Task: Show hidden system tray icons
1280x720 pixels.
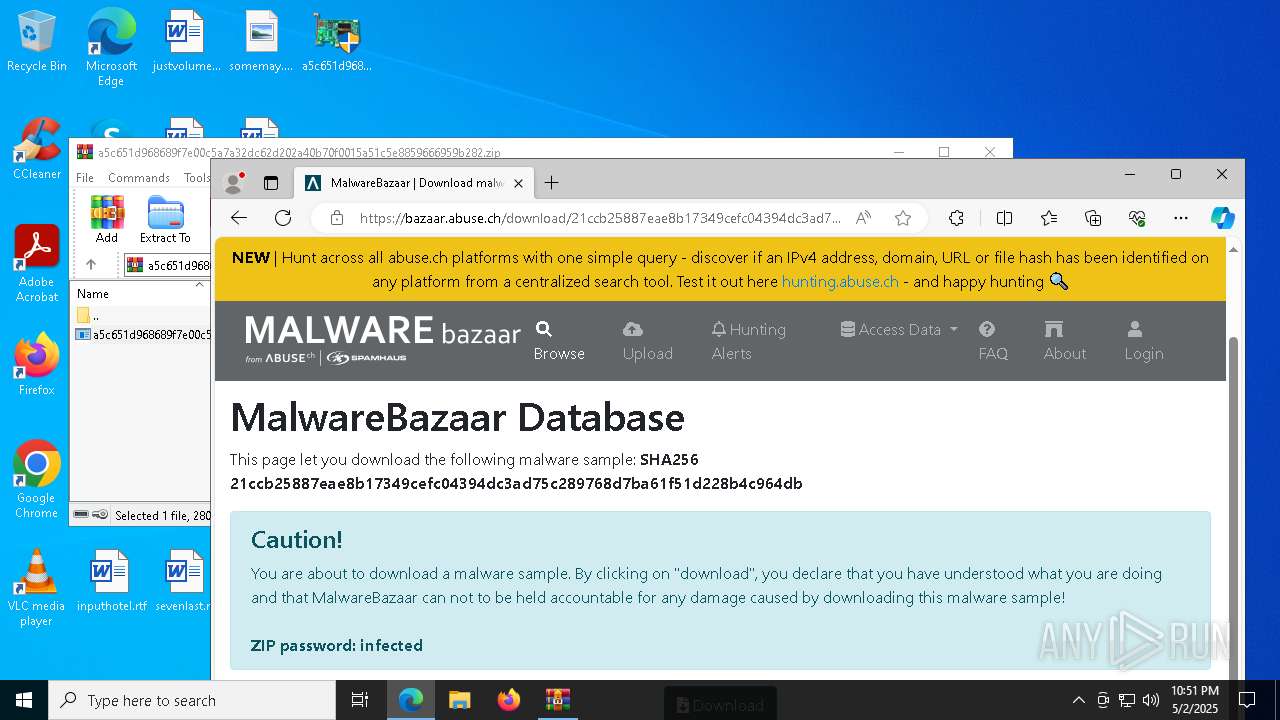Action: [x=1078, y=700]
